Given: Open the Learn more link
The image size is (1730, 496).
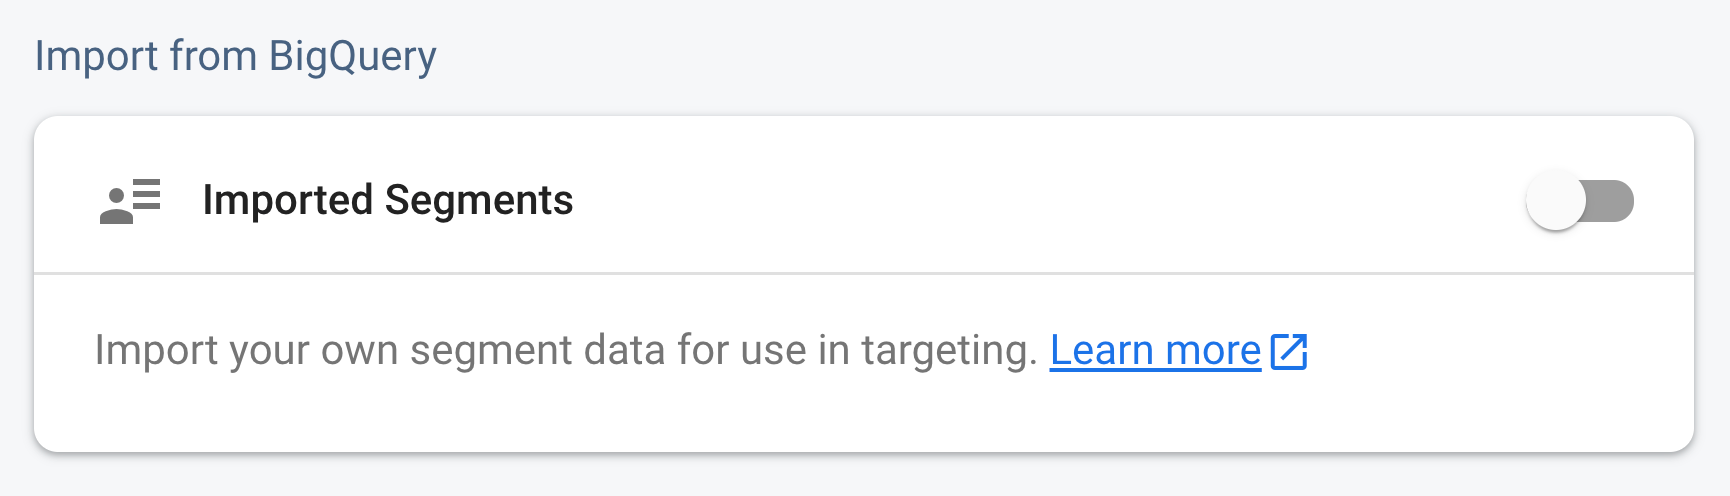Looking at the screenshot, I should (x=1155, y=351).
